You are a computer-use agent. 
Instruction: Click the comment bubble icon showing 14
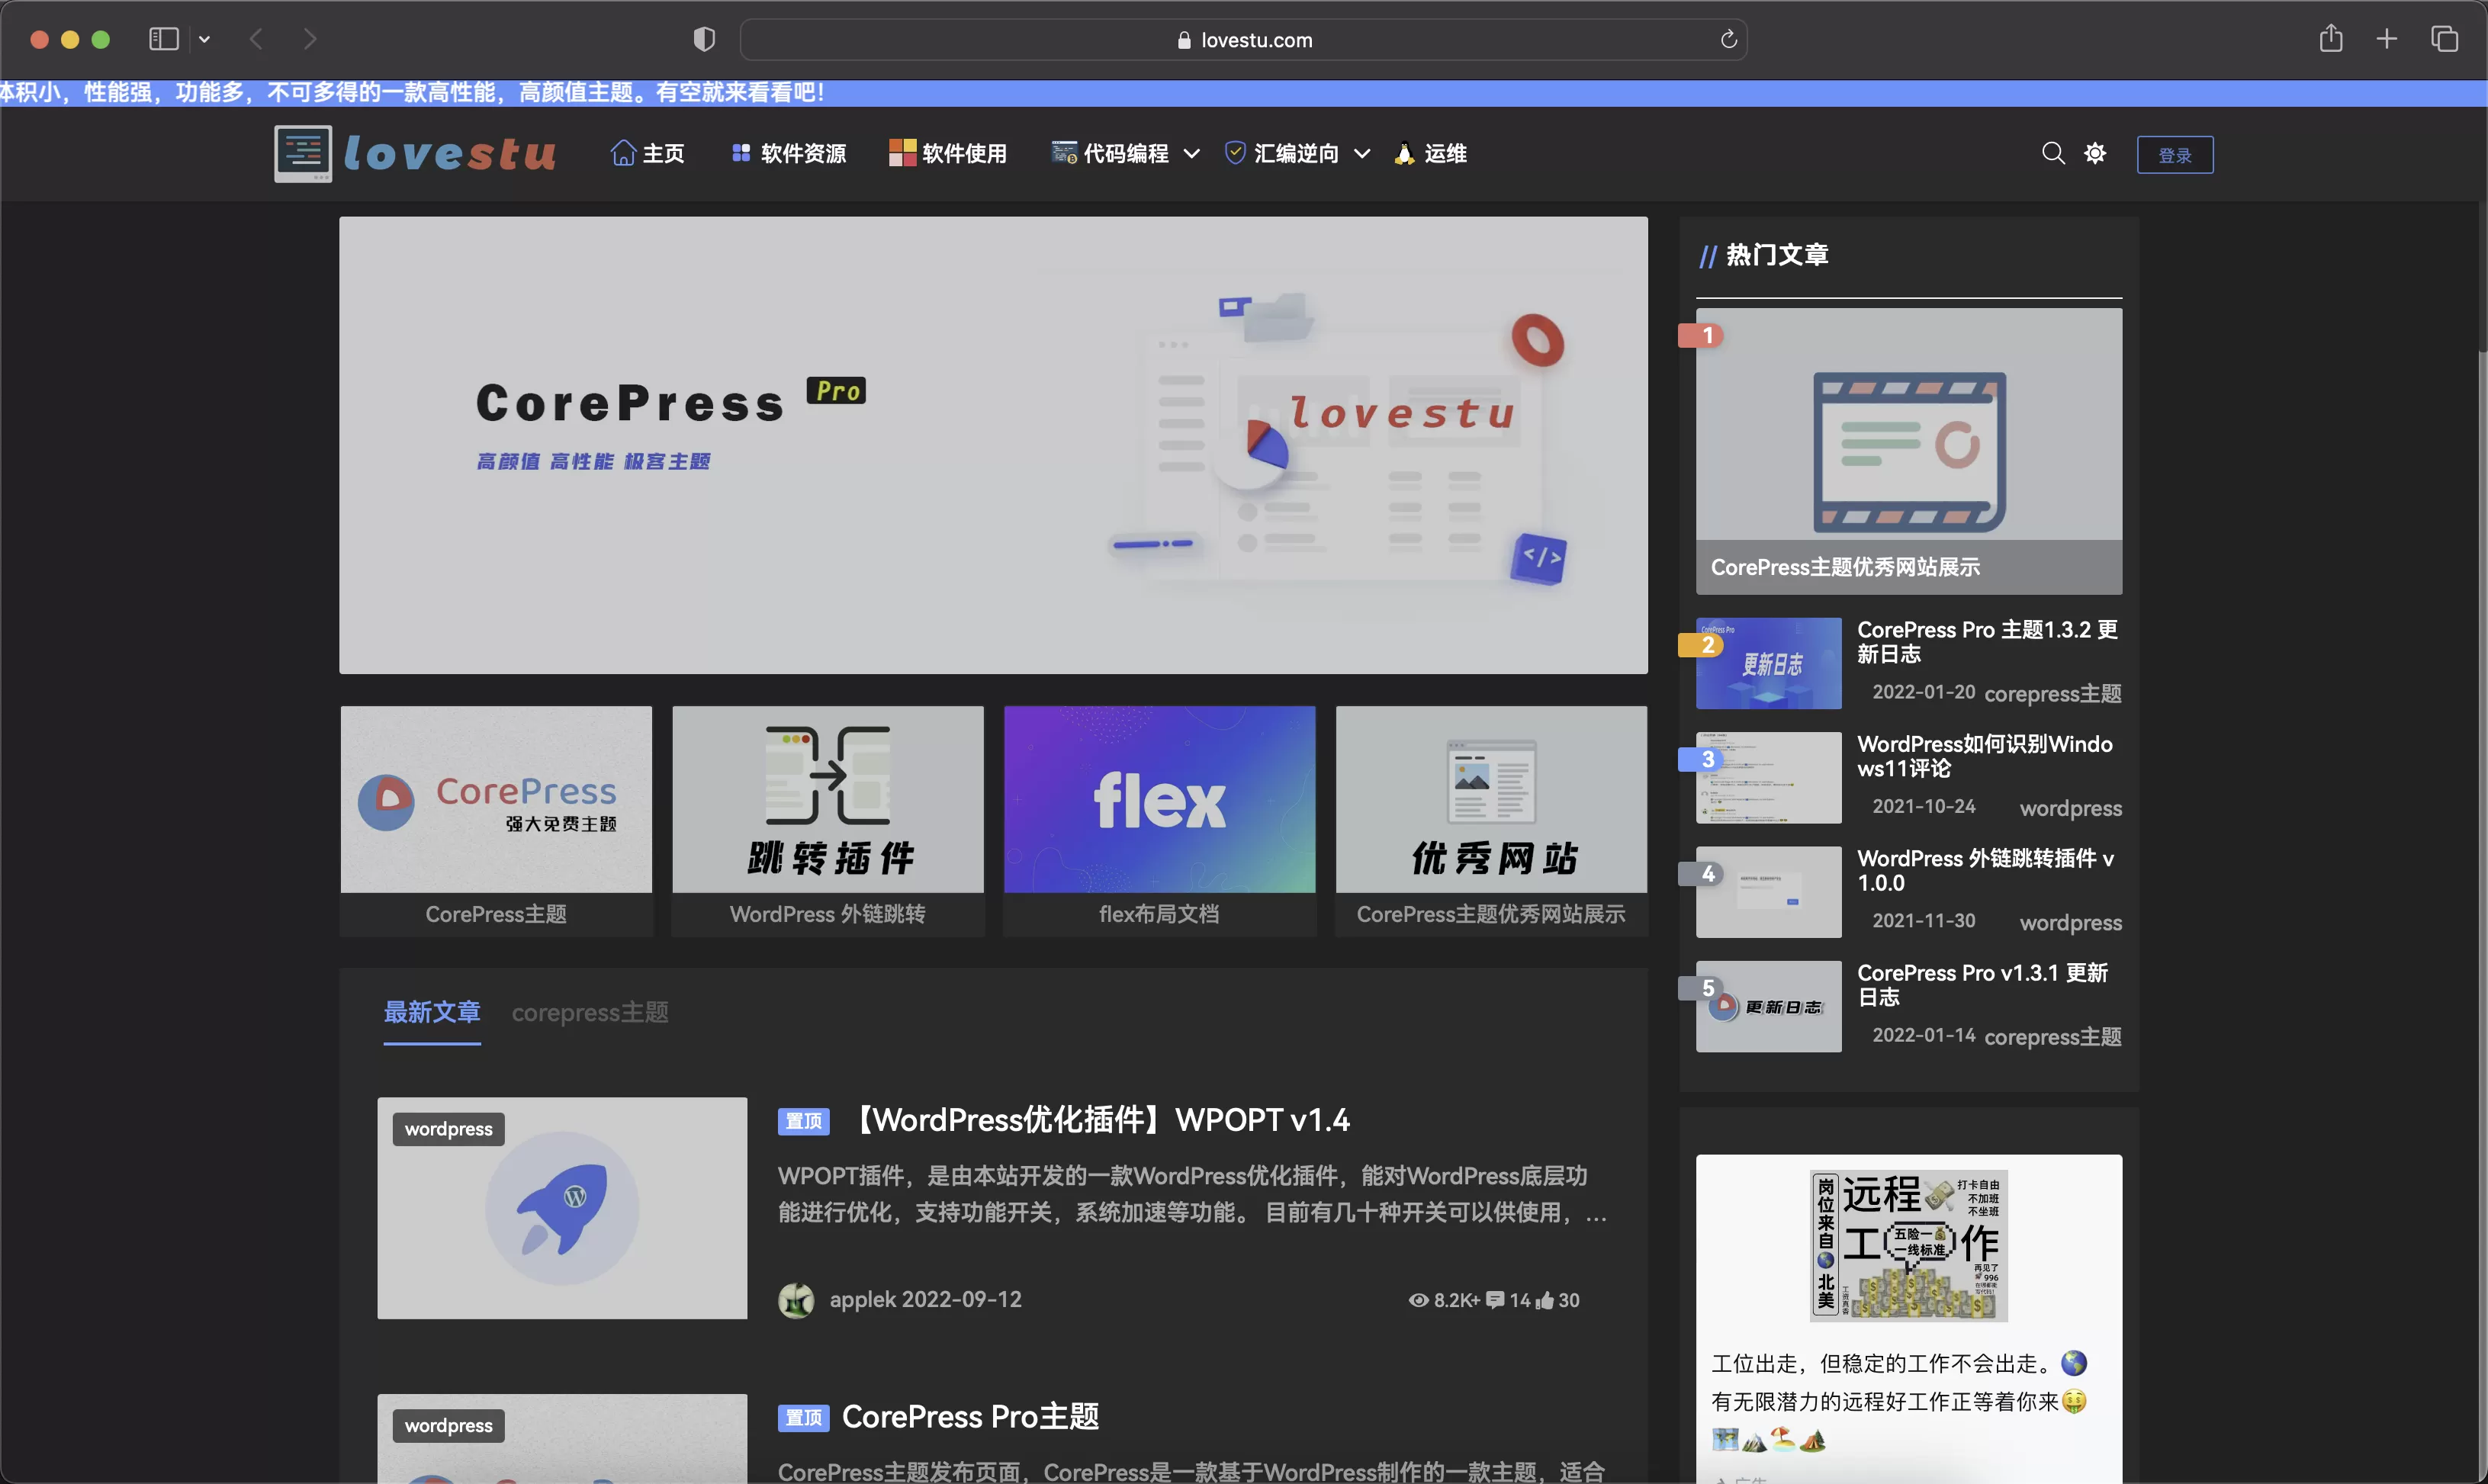[x=1495, y=1300]
